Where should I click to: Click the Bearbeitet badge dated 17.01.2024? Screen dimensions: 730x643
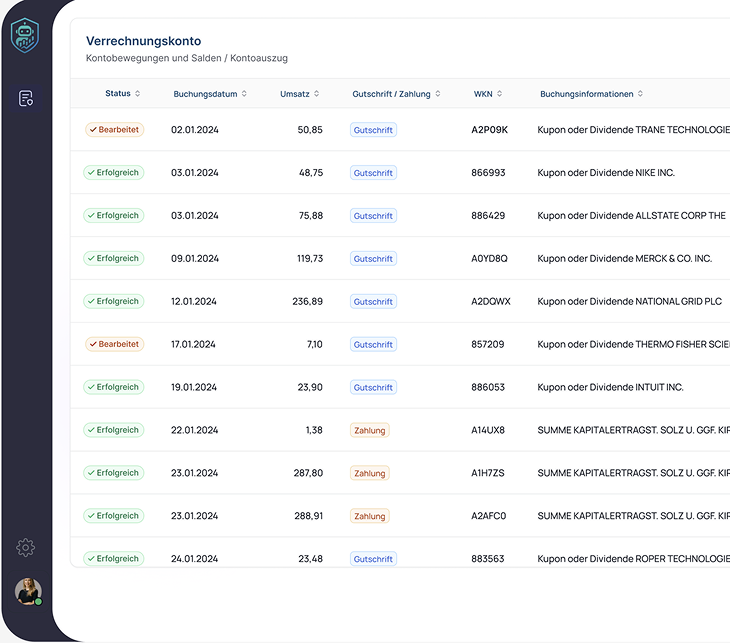pyautogui.click(x=114, y=344)
